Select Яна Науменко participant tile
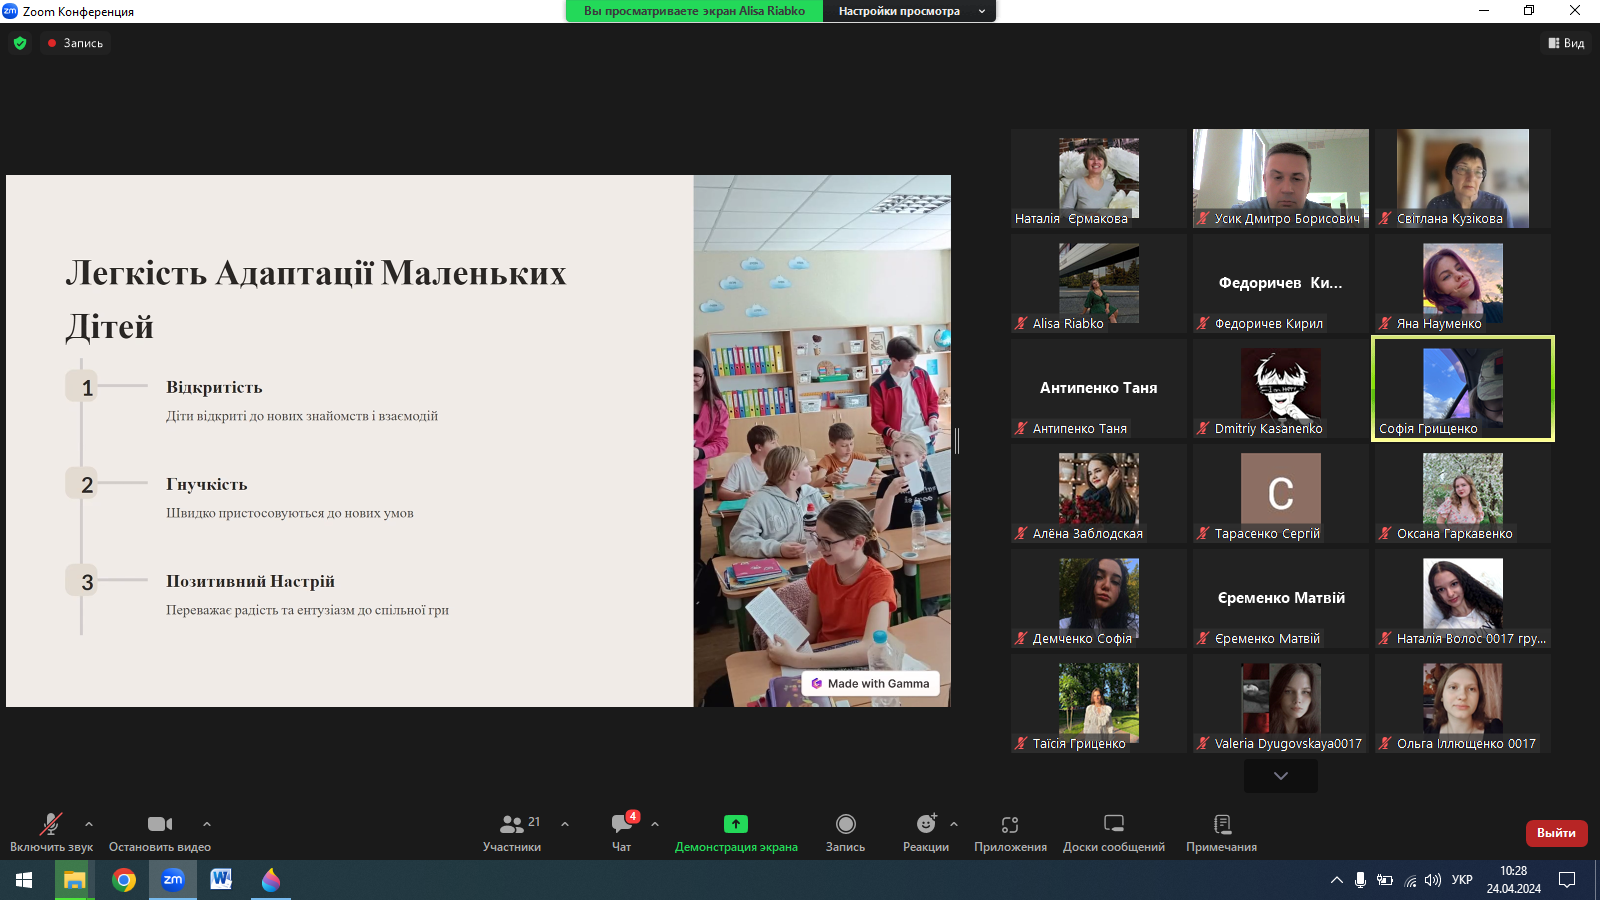 click(1463, 283)
